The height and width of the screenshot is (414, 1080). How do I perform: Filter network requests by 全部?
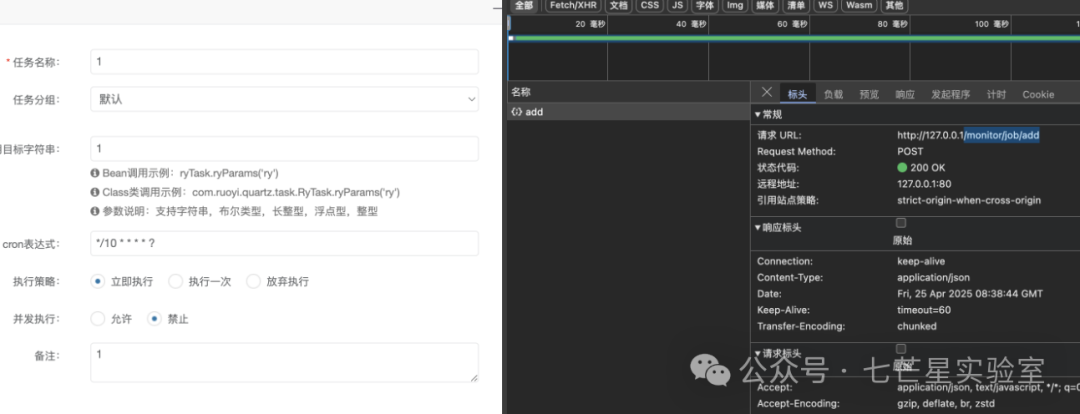coord(524,6)
